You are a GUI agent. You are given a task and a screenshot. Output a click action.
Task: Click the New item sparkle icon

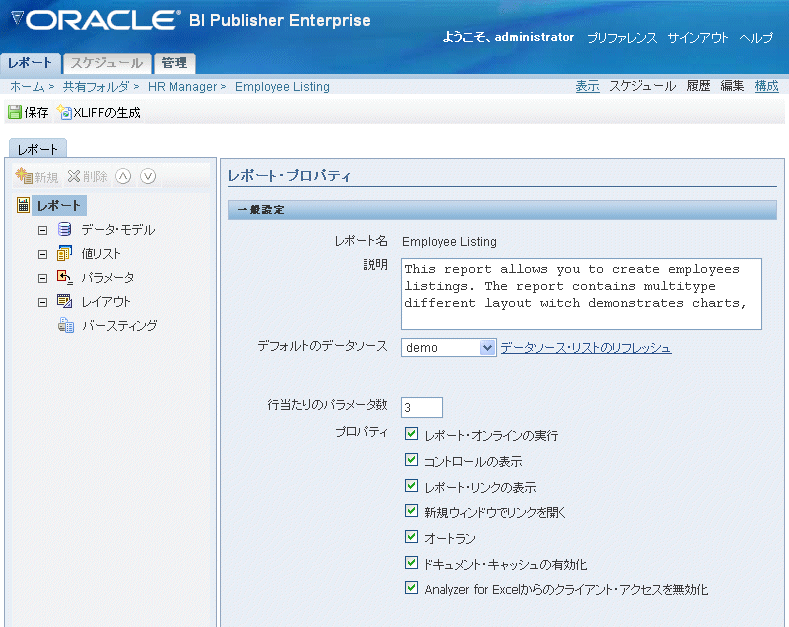(x=24, y=176)
